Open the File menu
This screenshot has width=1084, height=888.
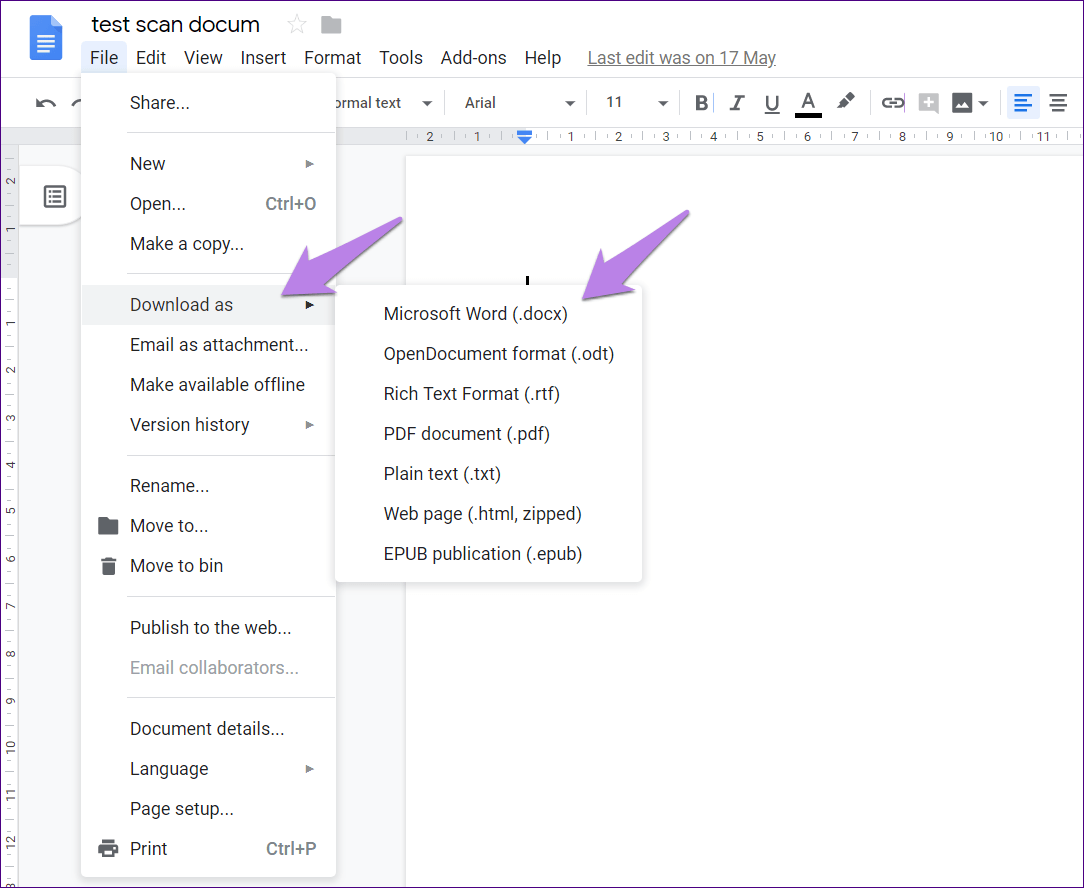click(104, 58)
